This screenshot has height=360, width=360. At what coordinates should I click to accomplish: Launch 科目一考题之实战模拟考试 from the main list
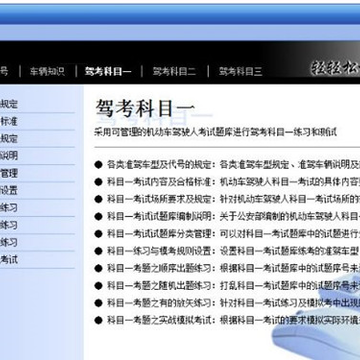159,320
